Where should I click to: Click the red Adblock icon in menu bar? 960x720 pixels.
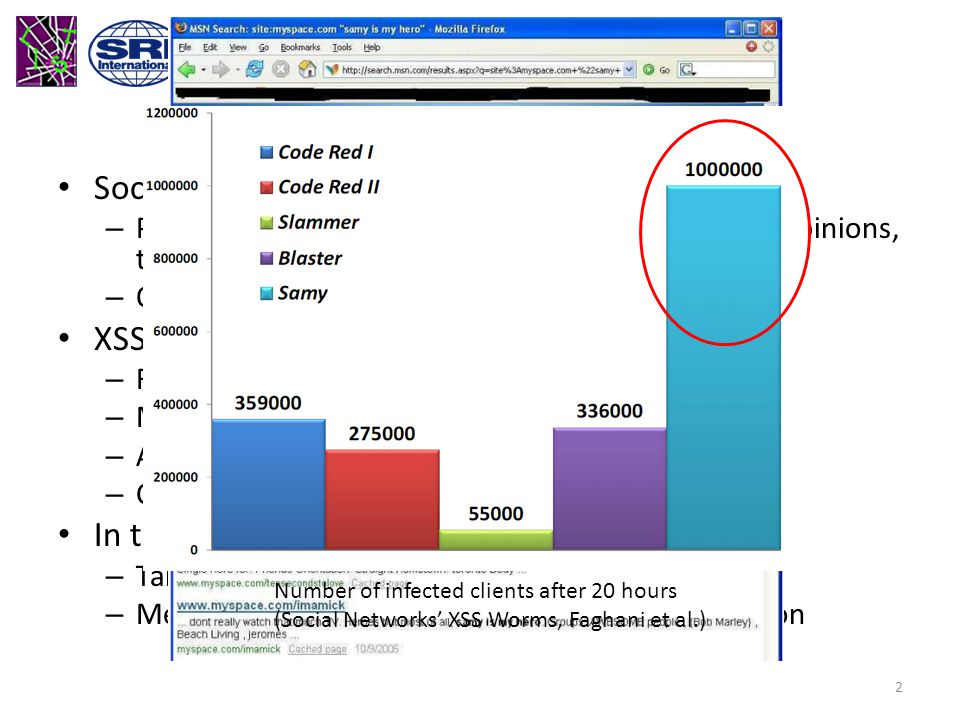751,47
